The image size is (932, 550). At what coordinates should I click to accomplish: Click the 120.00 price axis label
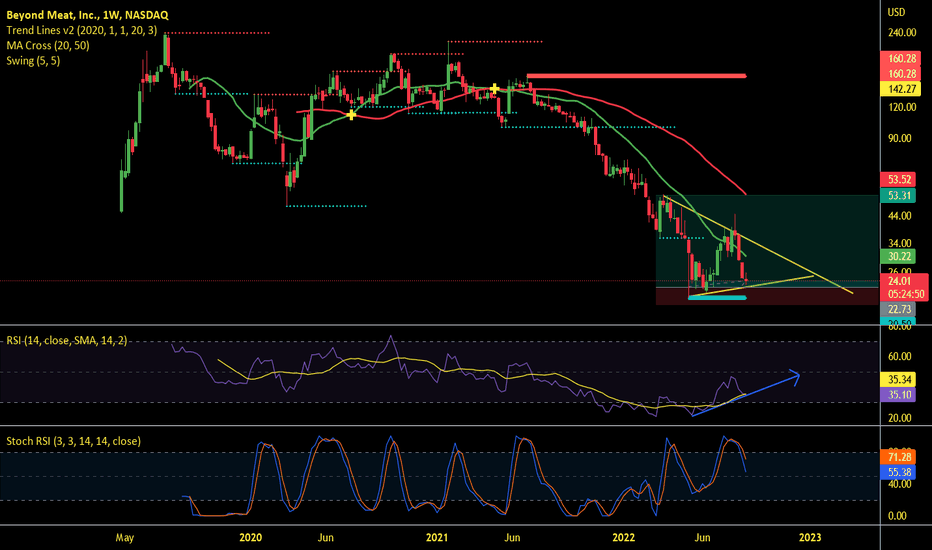(902, 107)
